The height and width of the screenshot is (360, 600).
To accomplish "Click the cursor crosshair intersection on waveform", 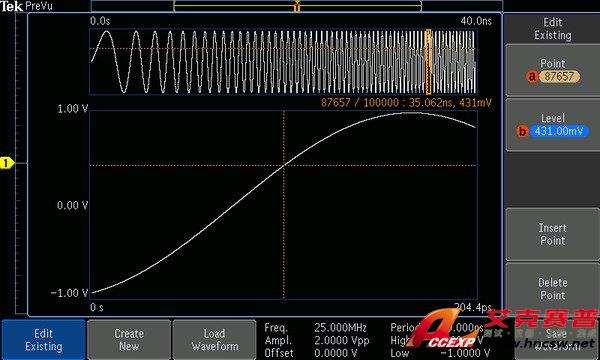I will tap(284, 165).
